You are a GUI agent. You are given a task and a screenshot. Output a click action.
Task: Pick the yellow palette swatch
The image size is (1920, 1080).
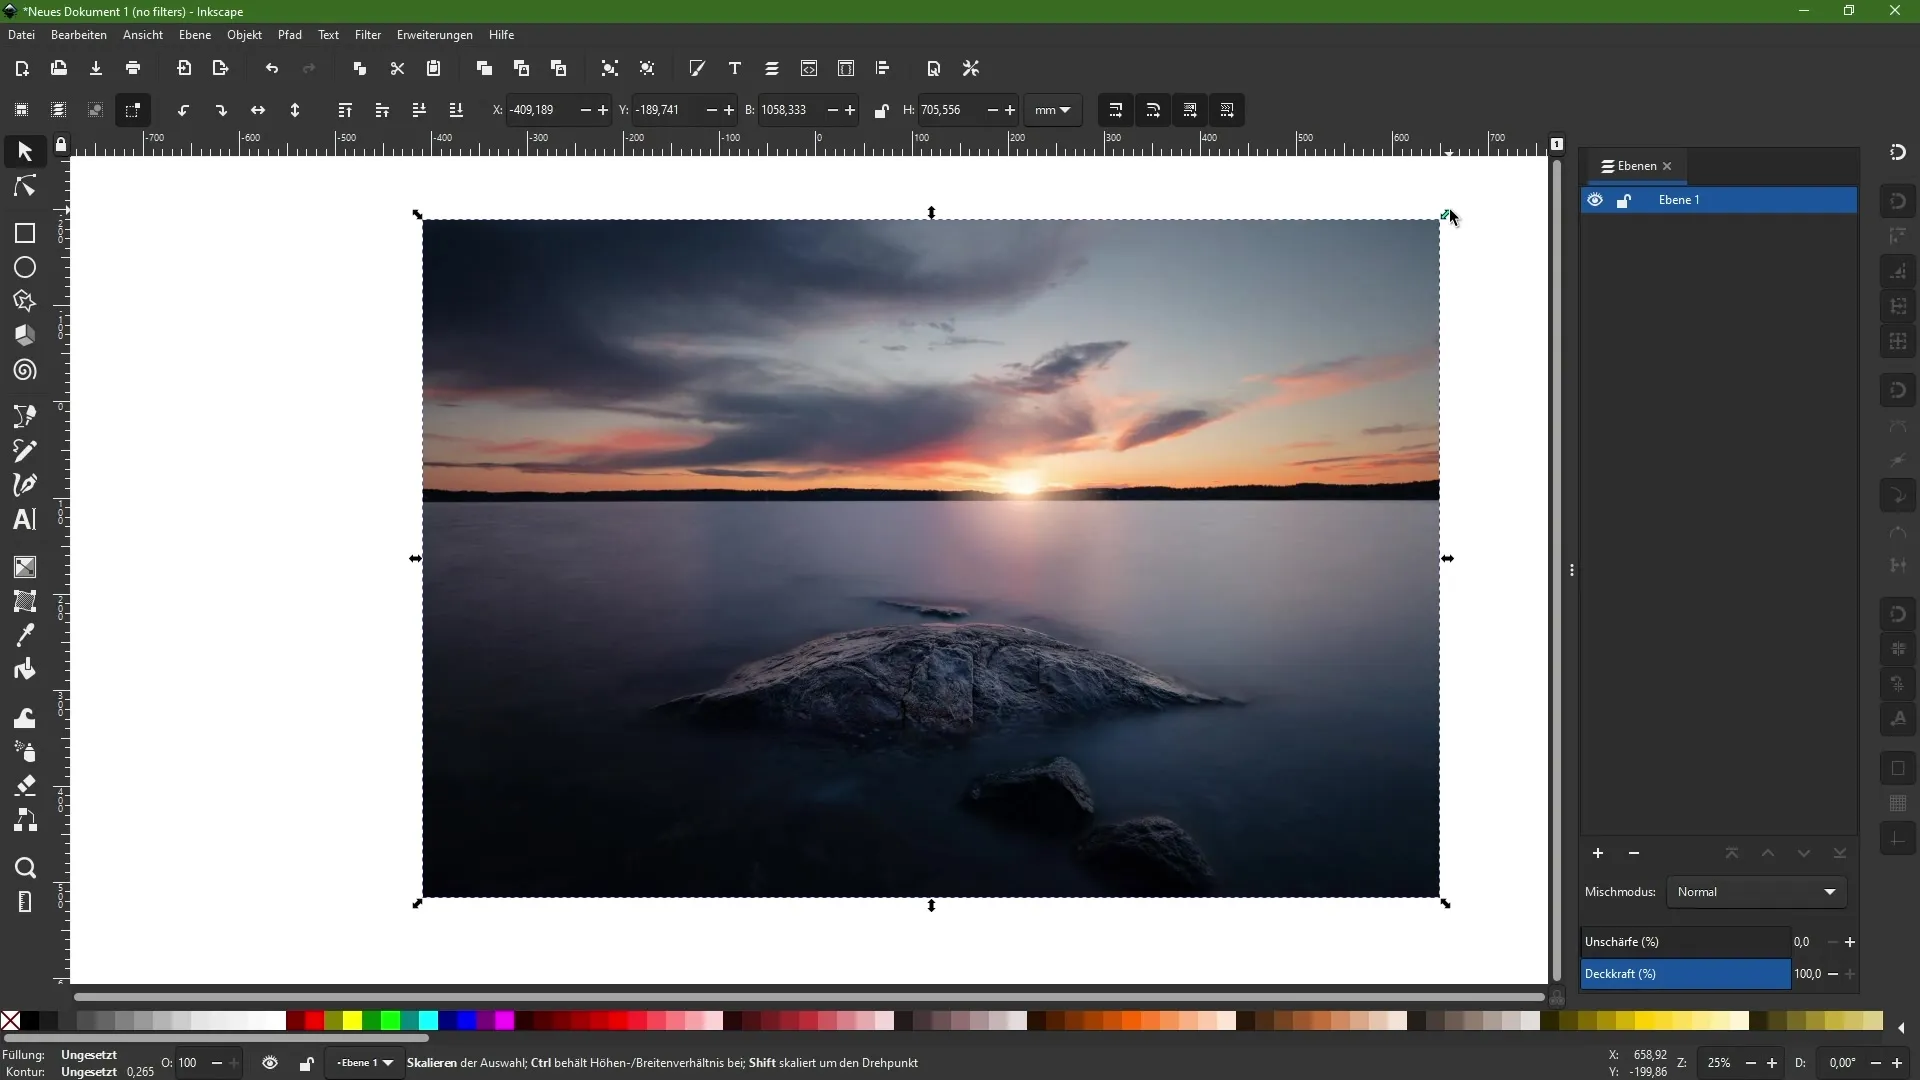point(352,1021)
